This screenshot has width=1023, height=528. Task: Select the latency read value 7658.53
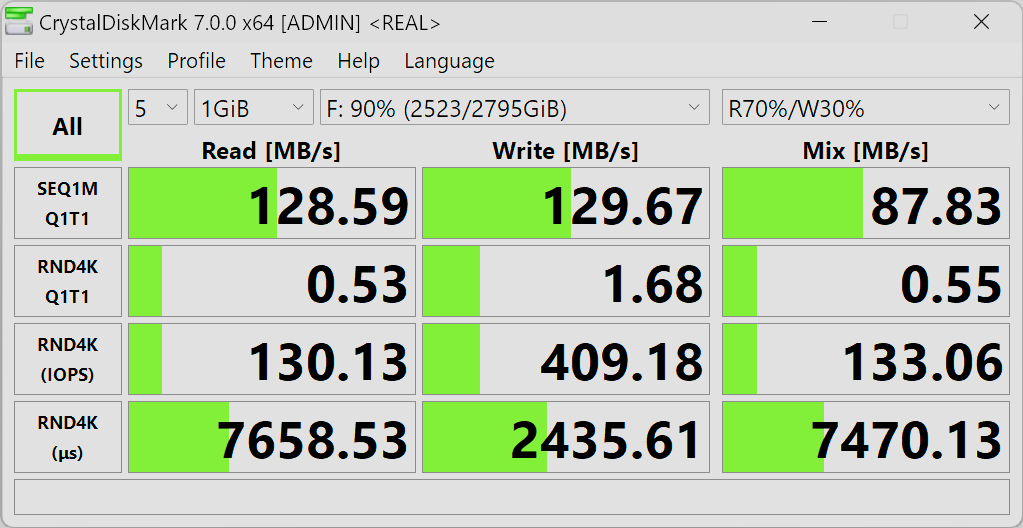tap(272, 437)
